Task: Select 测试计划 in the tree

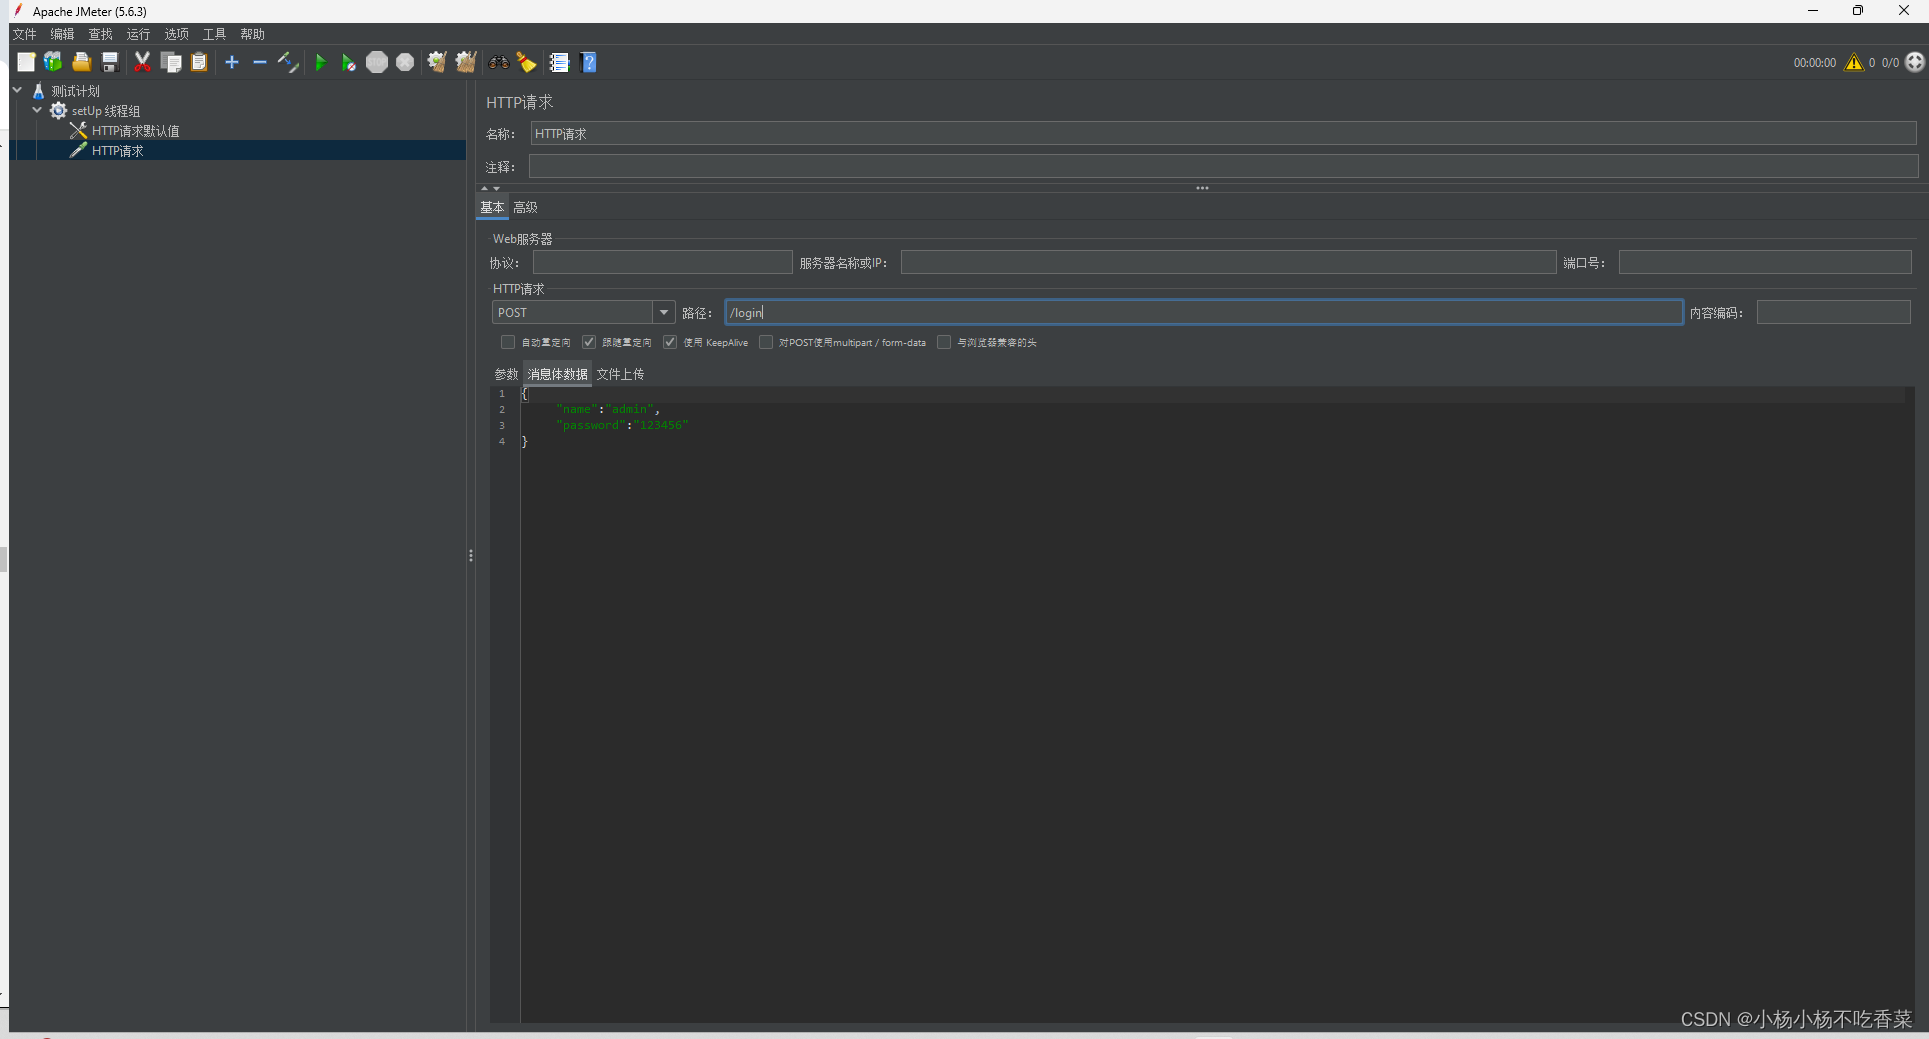Action: pos(75,91)
